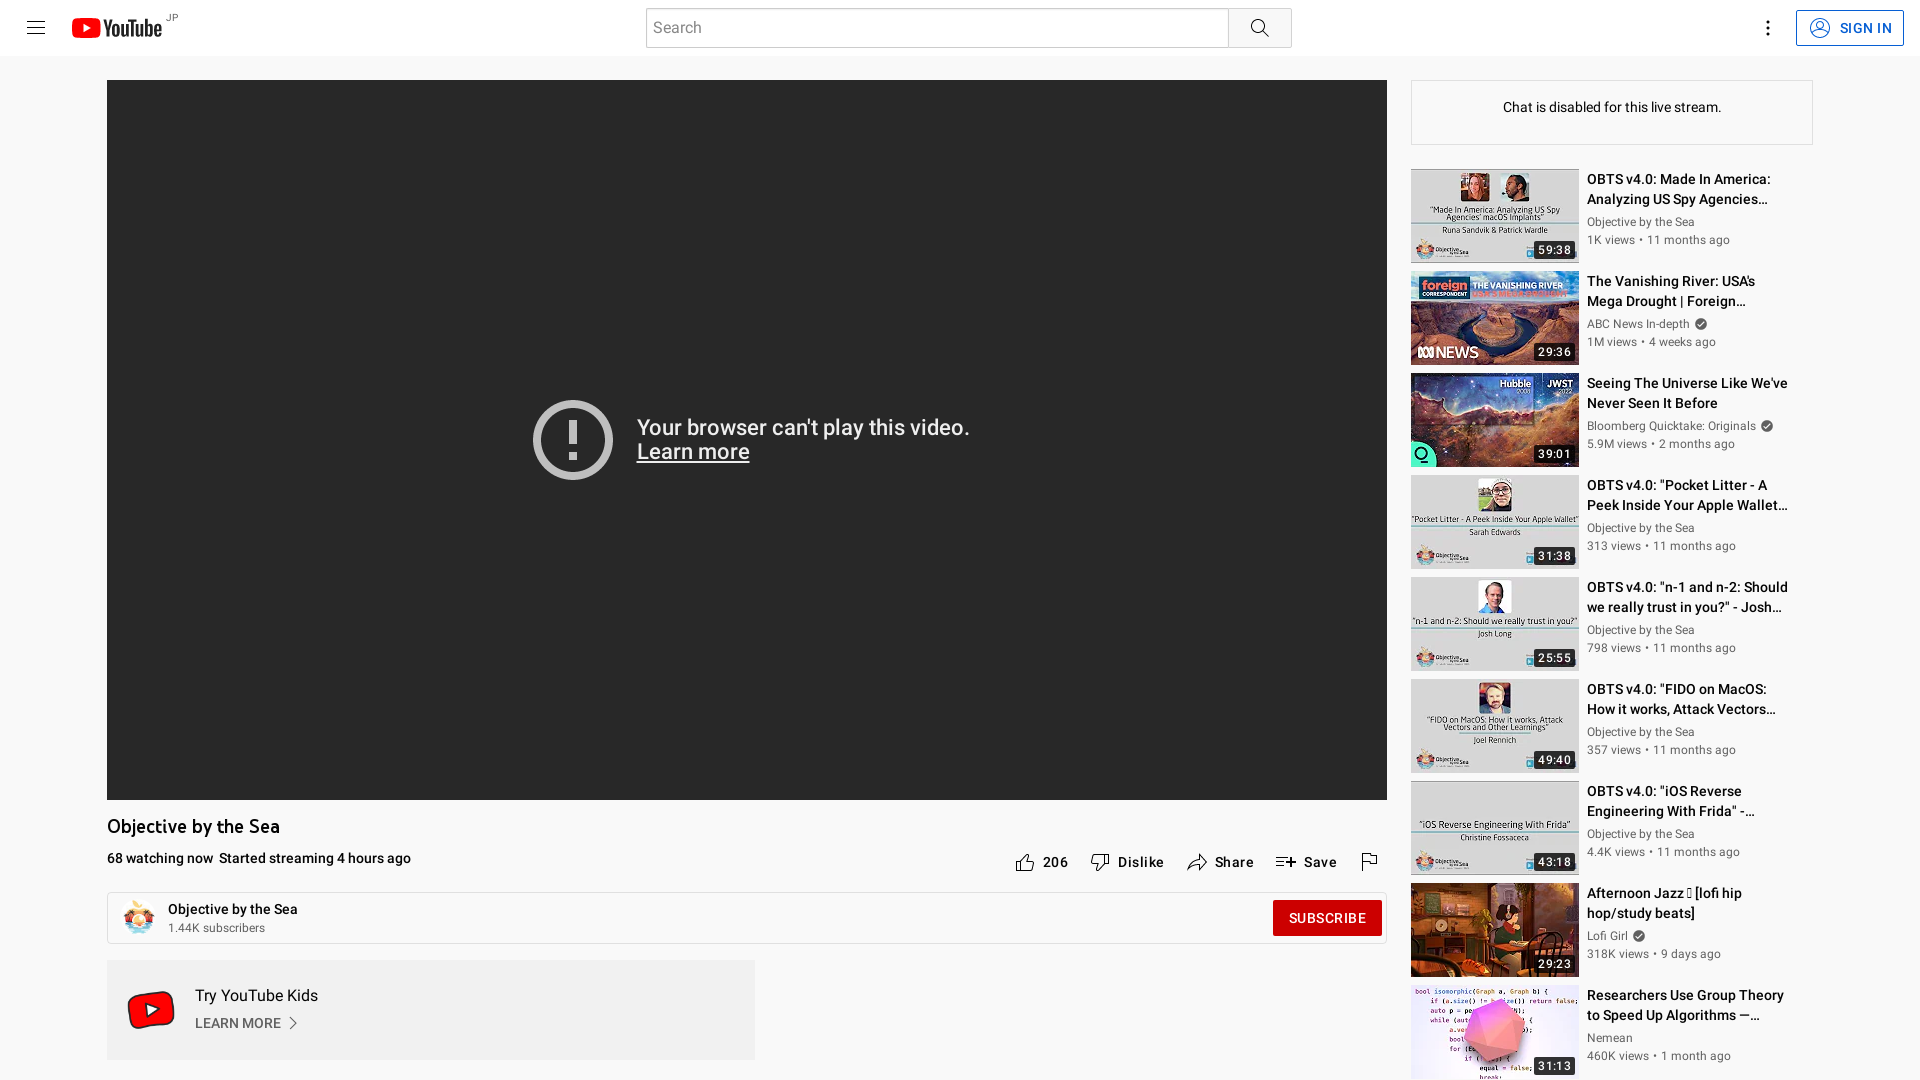This screenshot has height=1080, width=1920.
Task: Click the Learn more link in player
Action: tap(693, 452)
